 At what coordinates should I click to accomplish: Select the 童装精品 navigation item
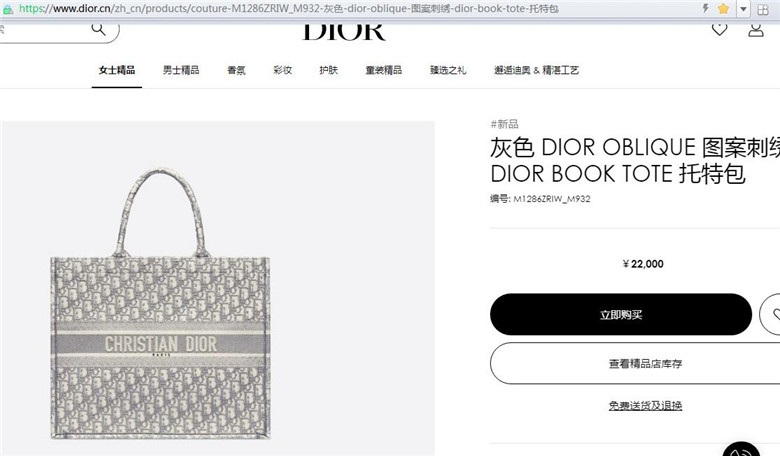coord(384,70)
